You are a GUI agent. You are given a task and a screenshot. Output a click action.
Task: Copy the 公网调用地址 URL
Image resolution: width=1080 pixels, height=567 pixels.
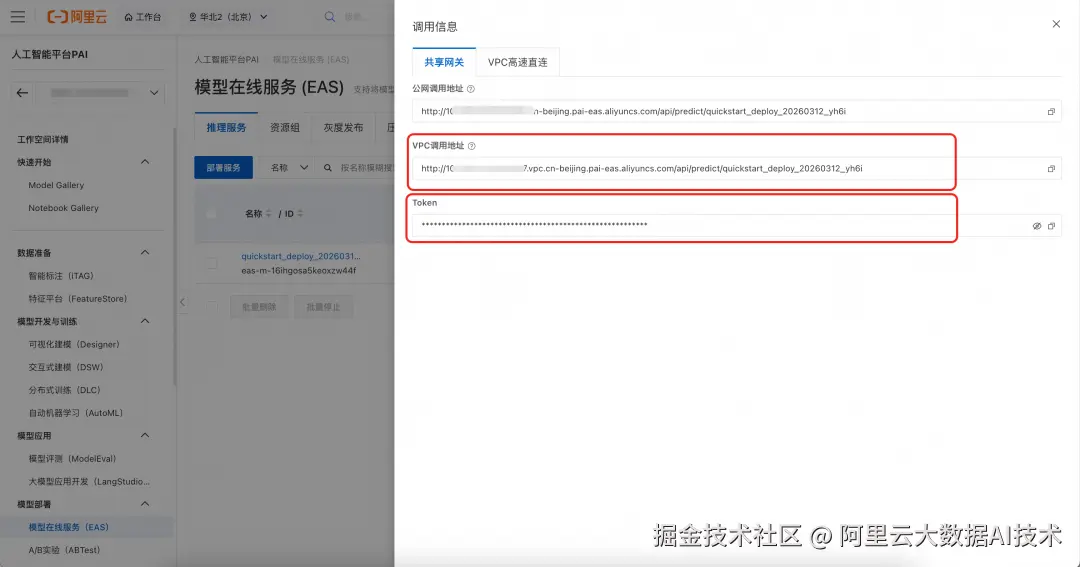[x=1051, y=112]
